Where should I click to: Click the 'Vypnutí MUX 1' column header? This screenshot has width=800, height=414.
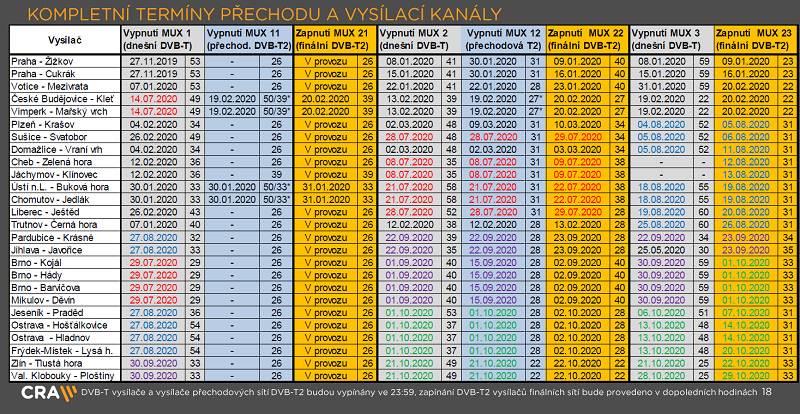(x=161, y=40)
